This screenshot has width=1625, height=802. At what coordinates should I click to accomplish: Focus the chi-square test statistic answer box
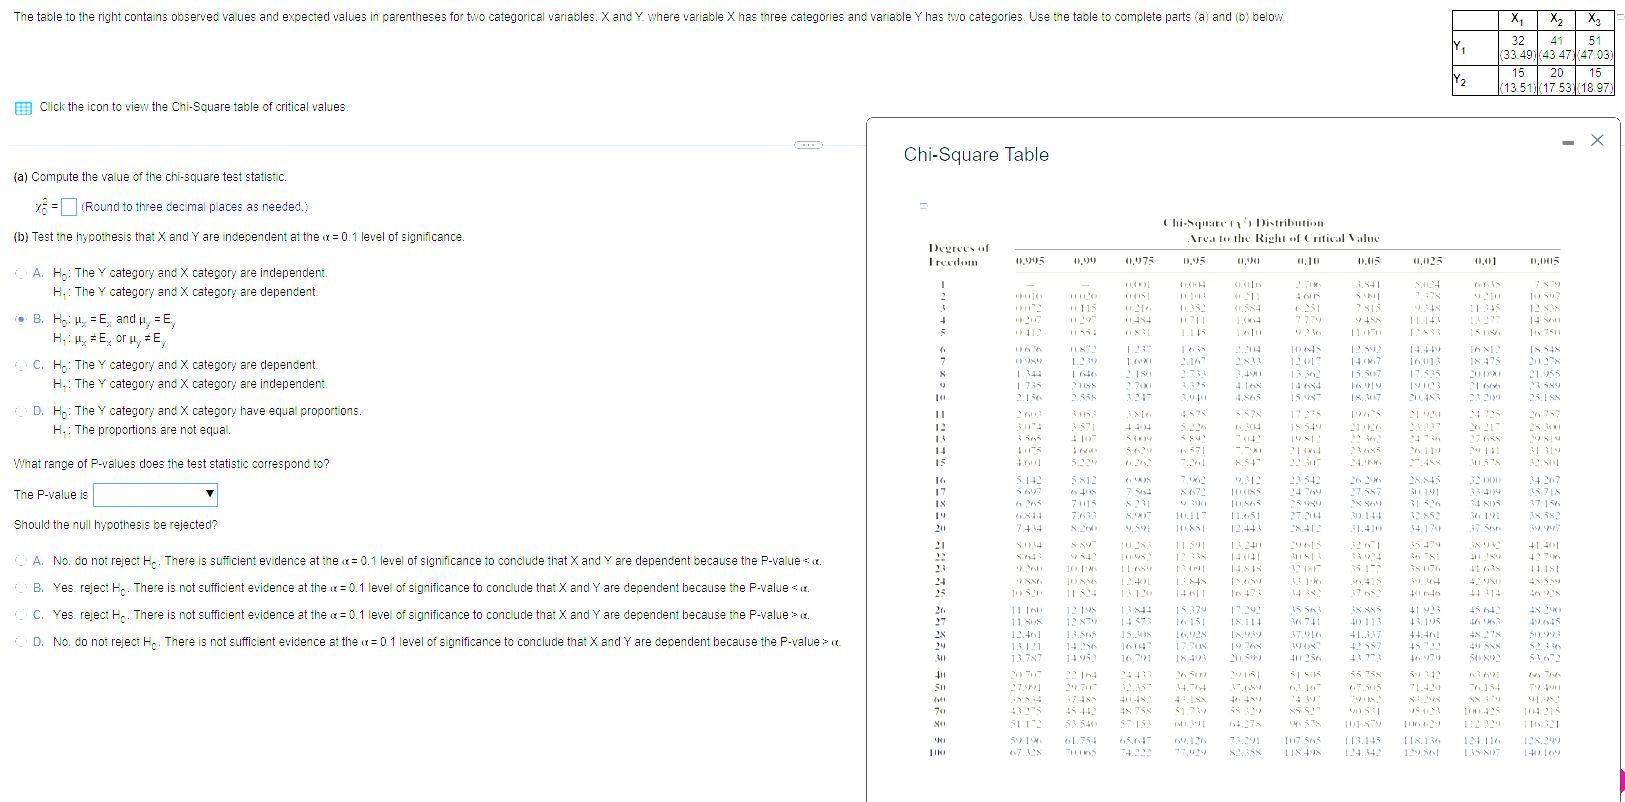68,207
